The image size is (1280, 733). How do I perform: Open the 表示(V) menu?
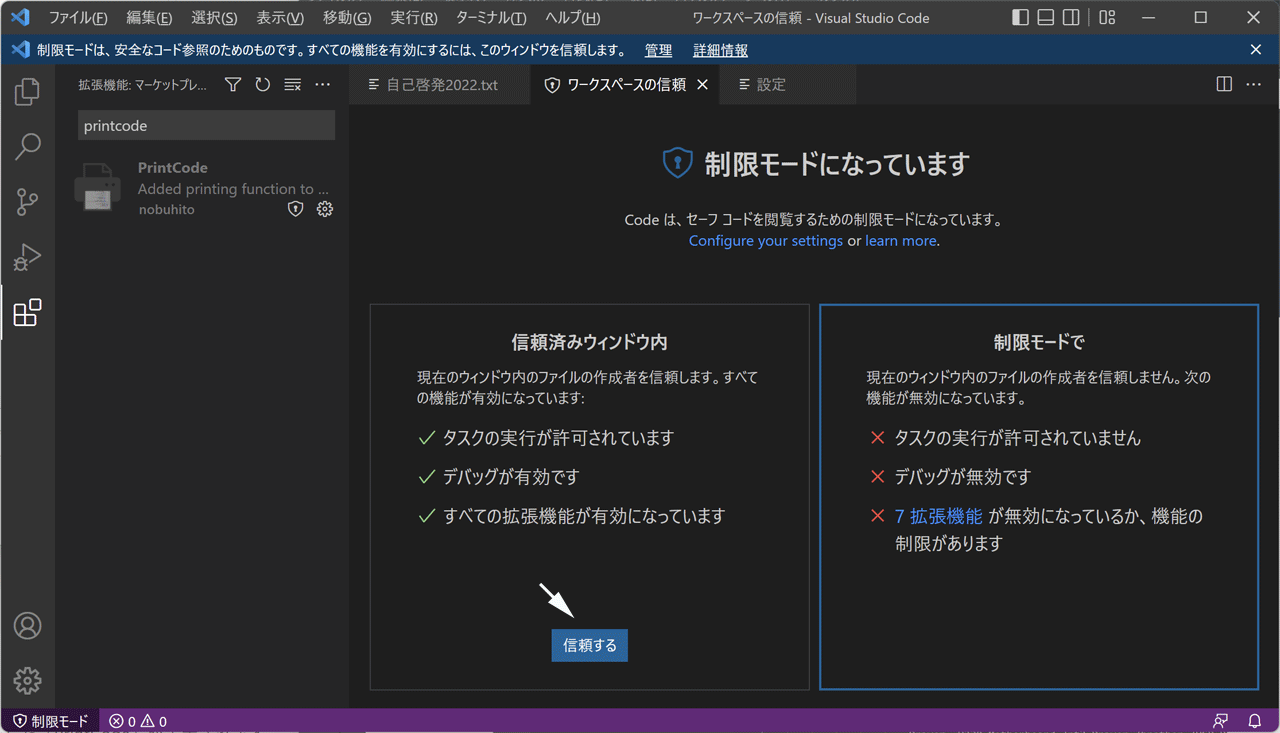click(x=280, y=18)
